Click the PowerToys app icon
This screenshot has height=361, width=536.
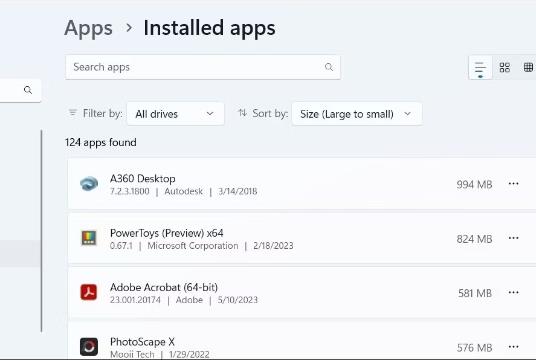pyautogui.click(x=89, y=238)
